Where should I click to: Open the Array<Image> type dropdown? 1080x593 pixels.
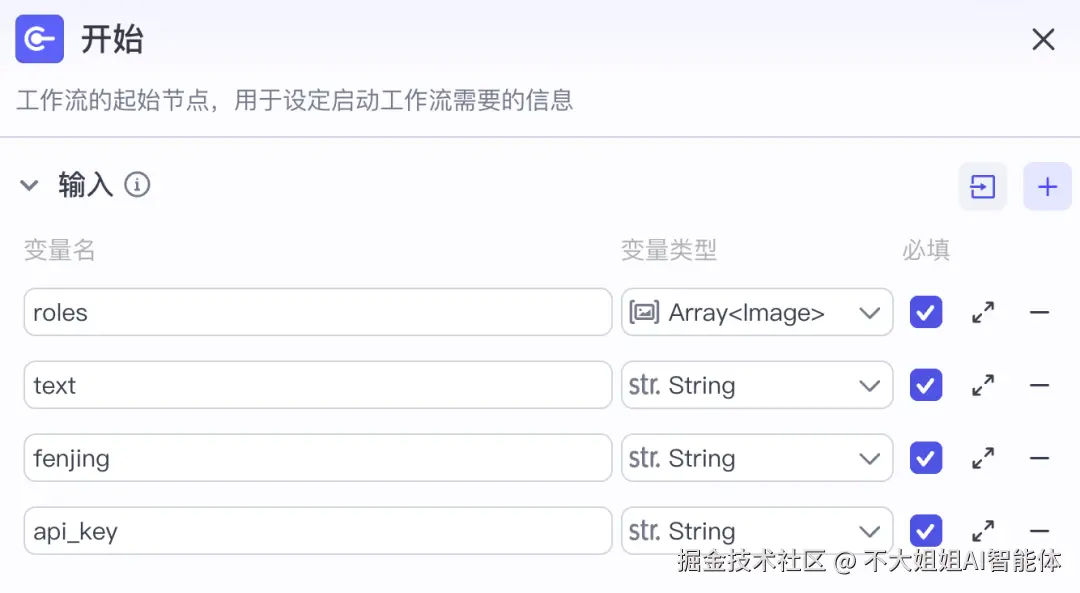coord(757,313)
